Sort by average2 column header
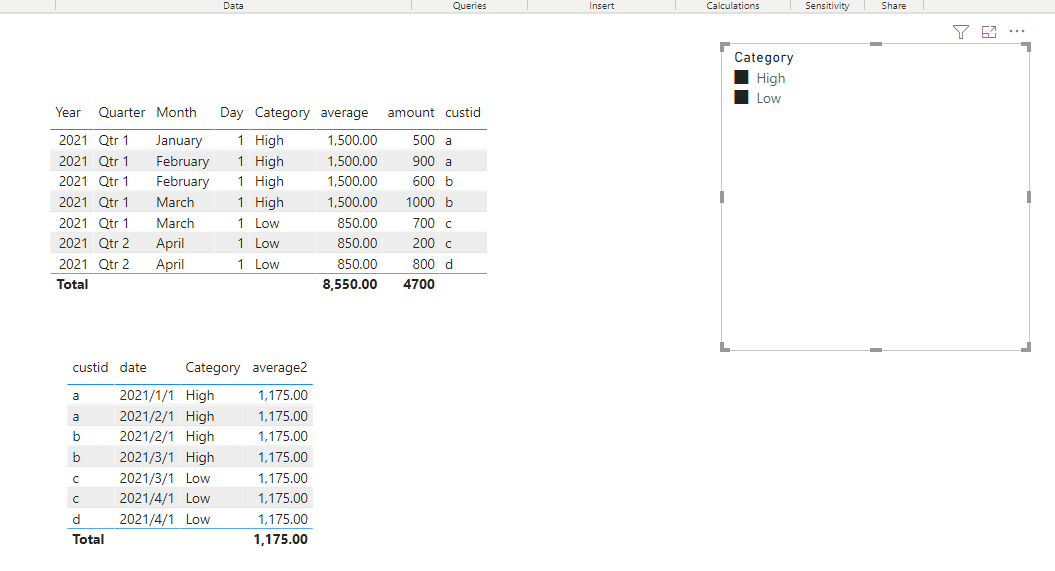1055x571 pixels. click(x=280, y=367)
